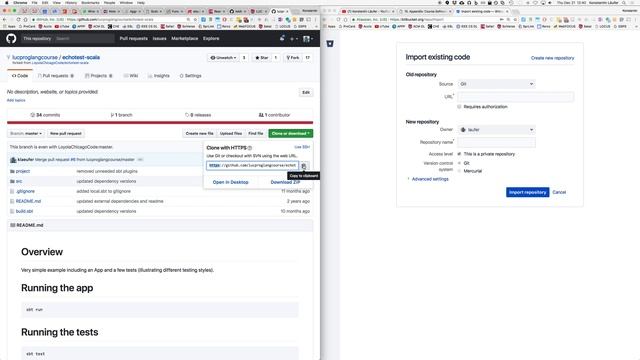
Task: Open the Bitbucket logo in the sidebar
Action: pyautogui.click(x=330, y=44)
